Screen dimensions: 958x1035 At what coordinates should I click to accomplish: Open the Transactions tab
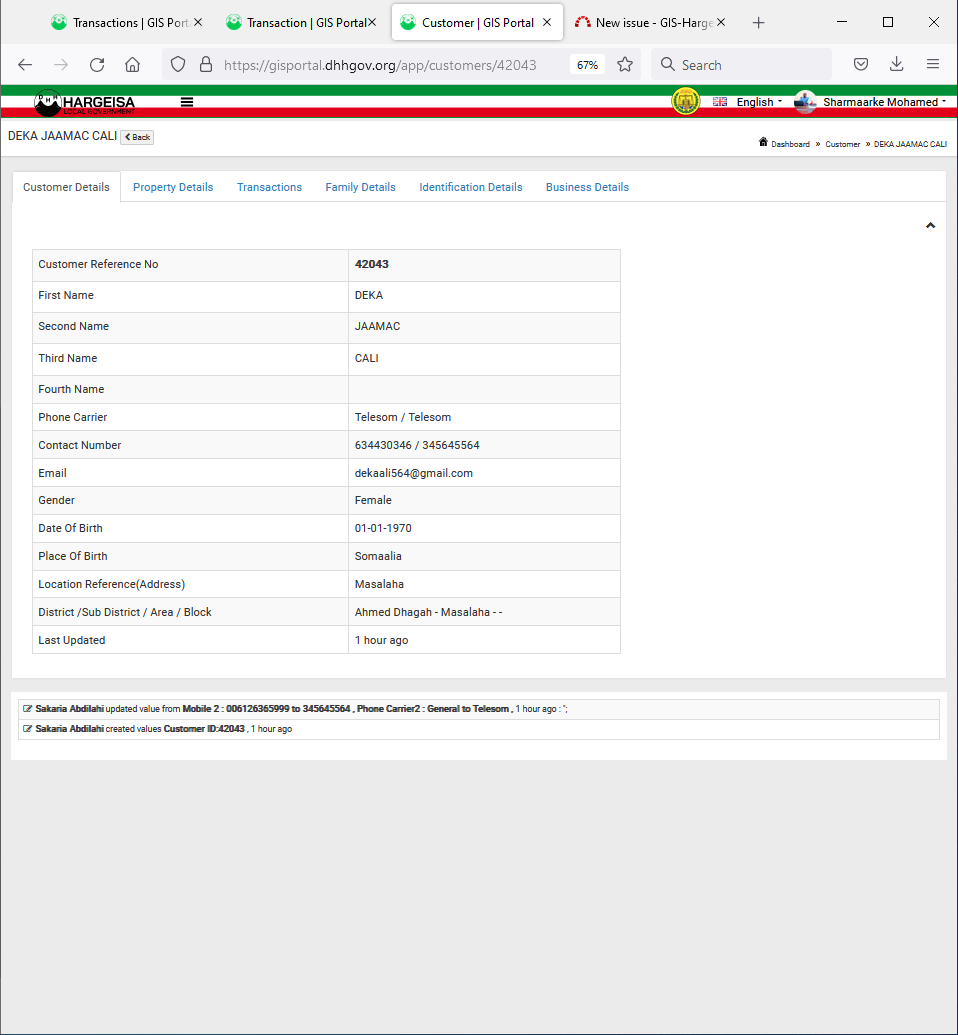269,187
